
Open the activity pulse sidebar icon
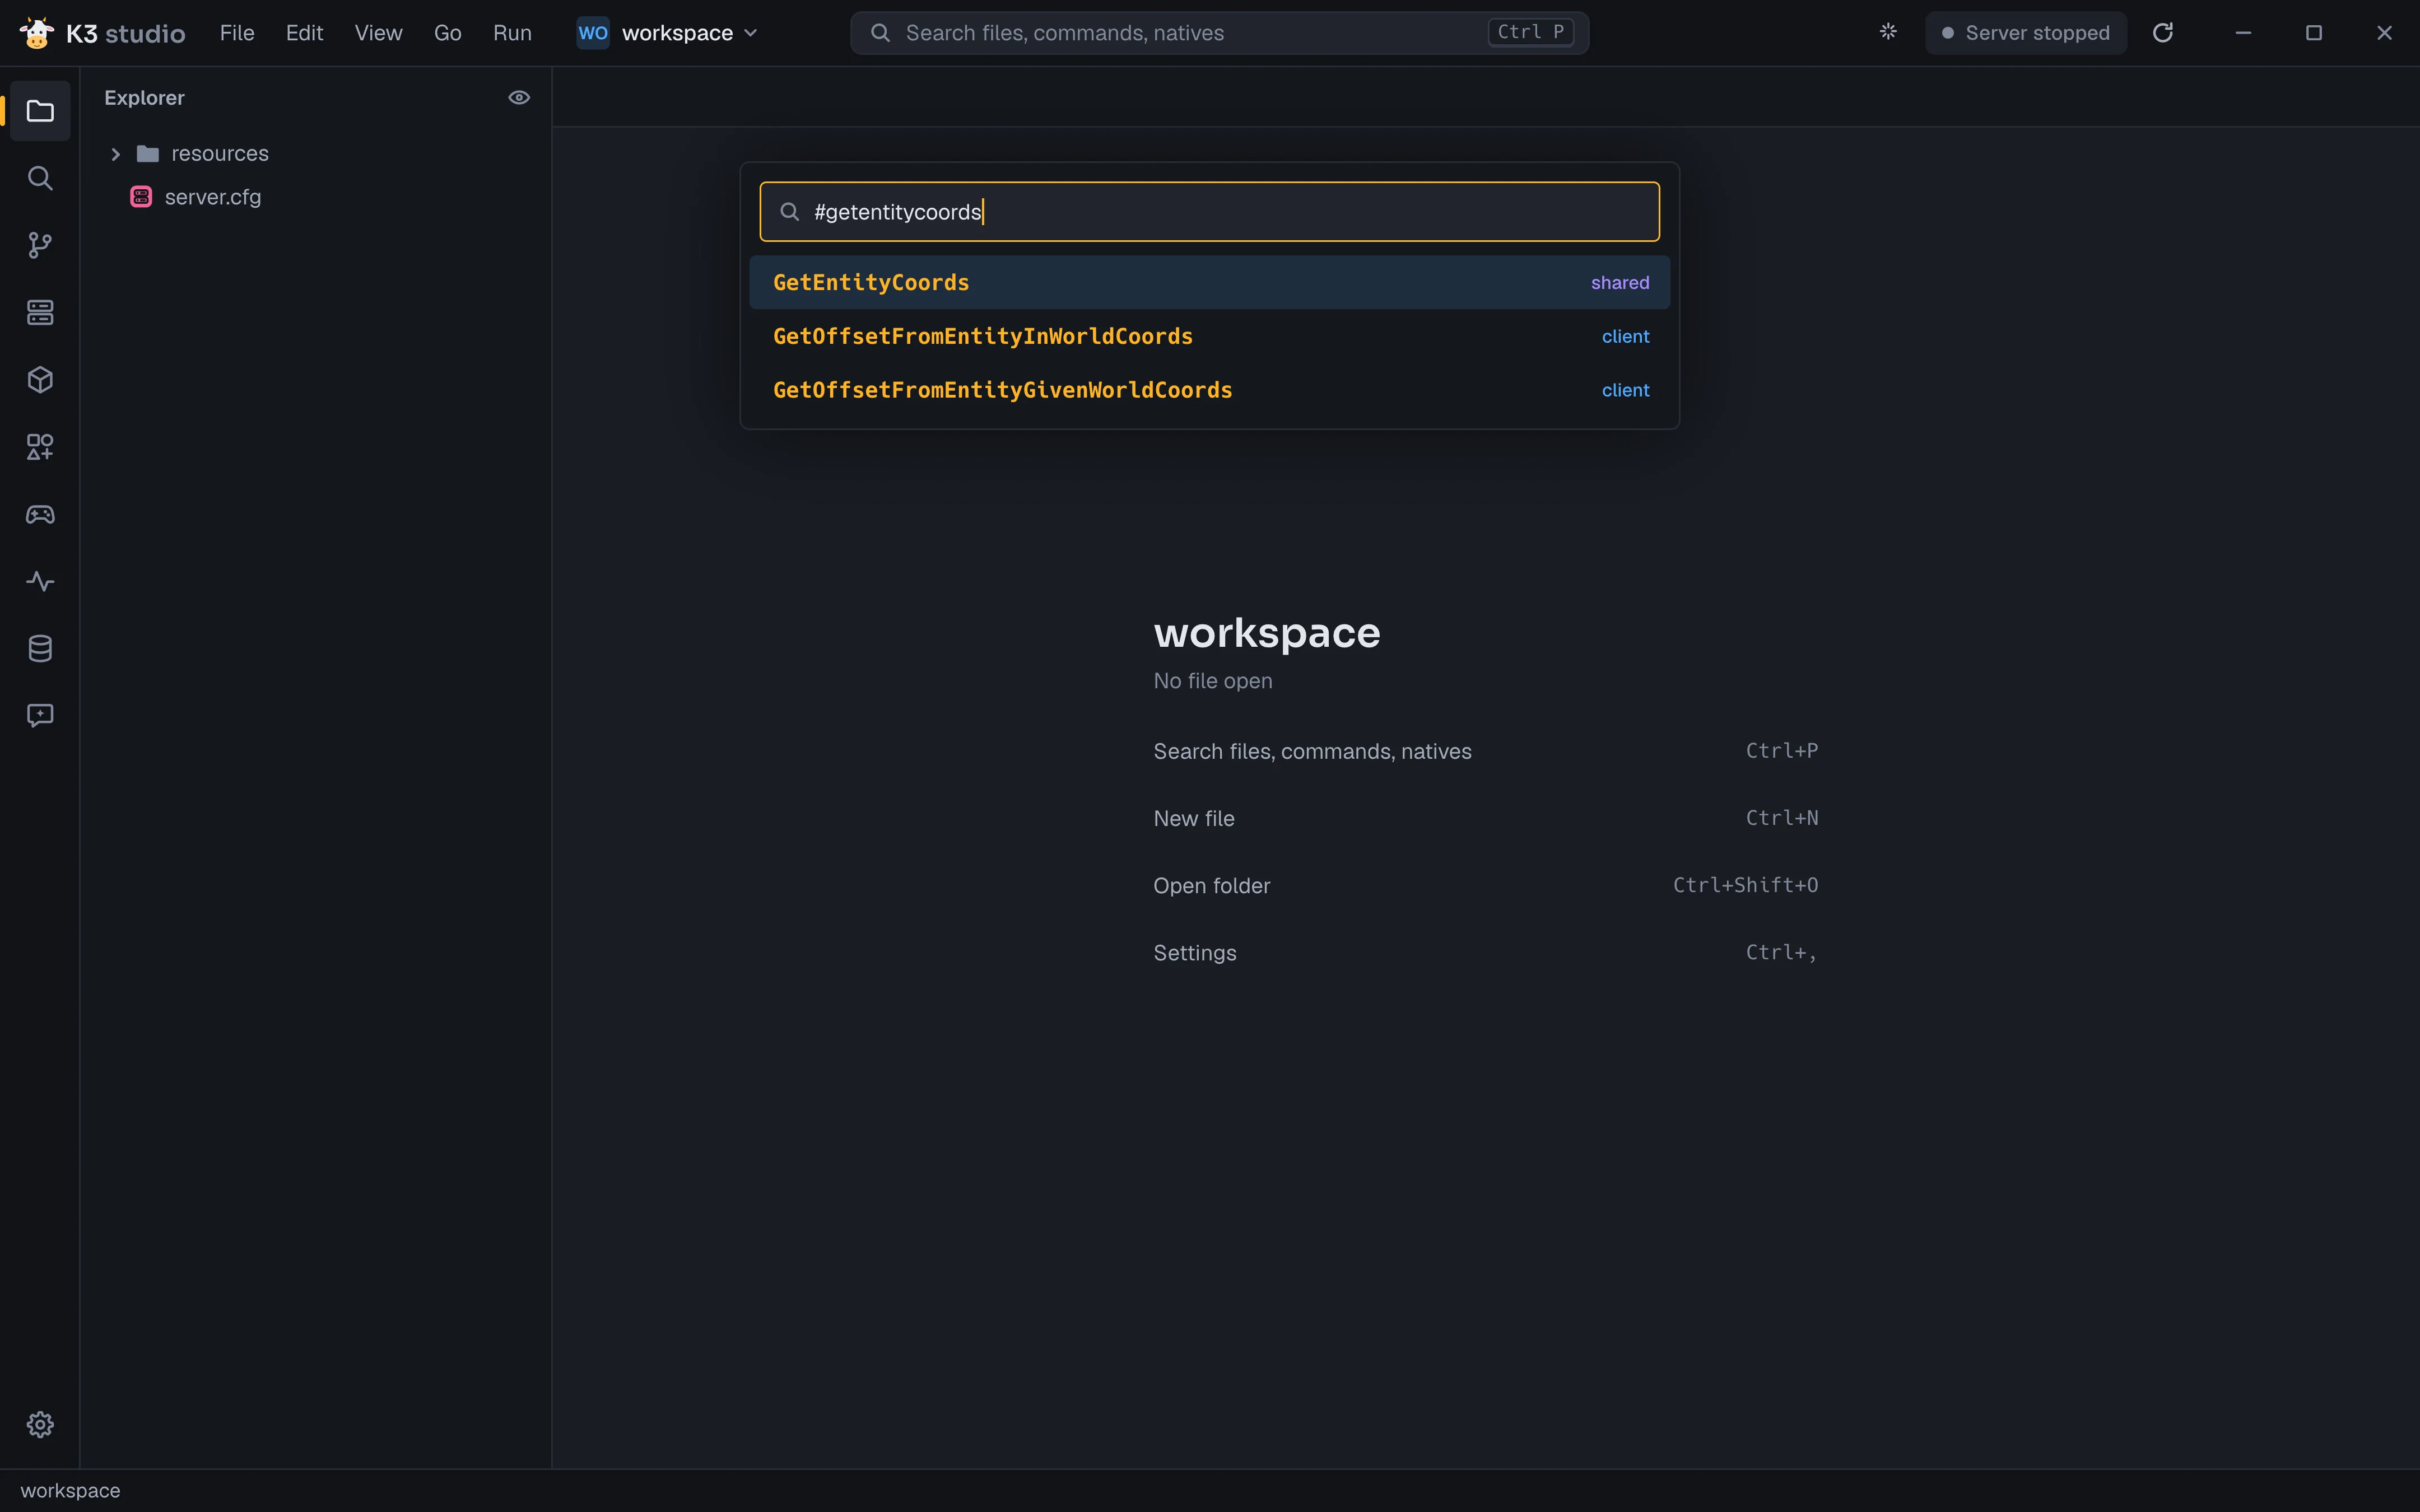click(x=40, y=581)
